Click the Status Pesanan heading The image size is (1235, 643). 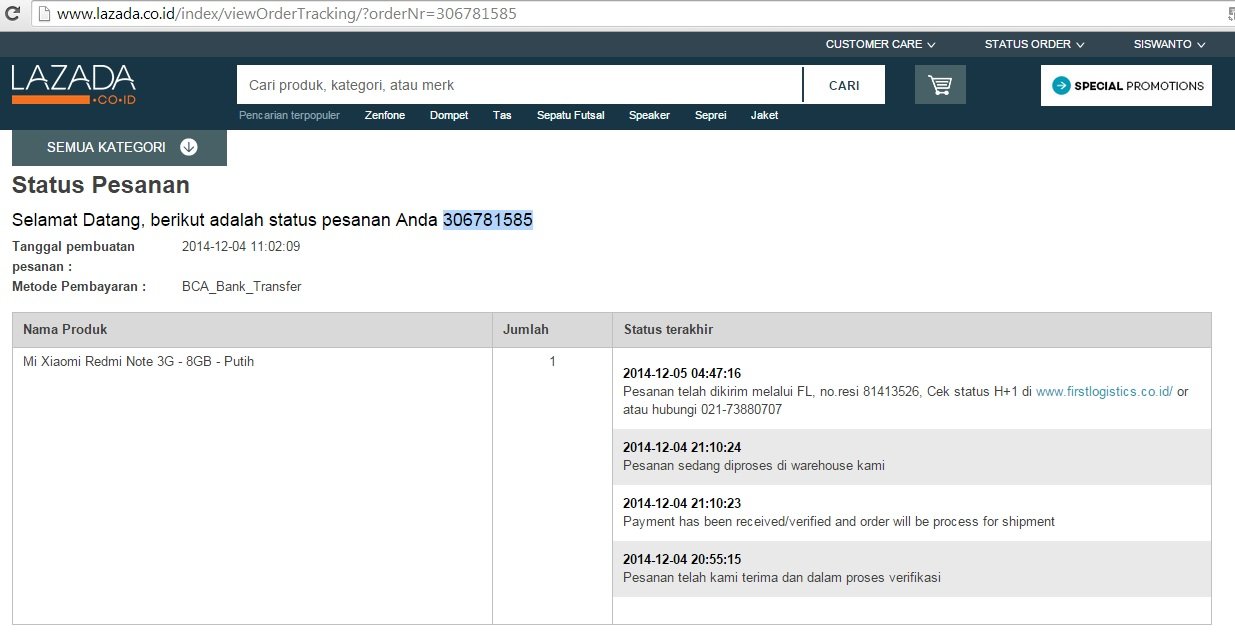point(101,185)
